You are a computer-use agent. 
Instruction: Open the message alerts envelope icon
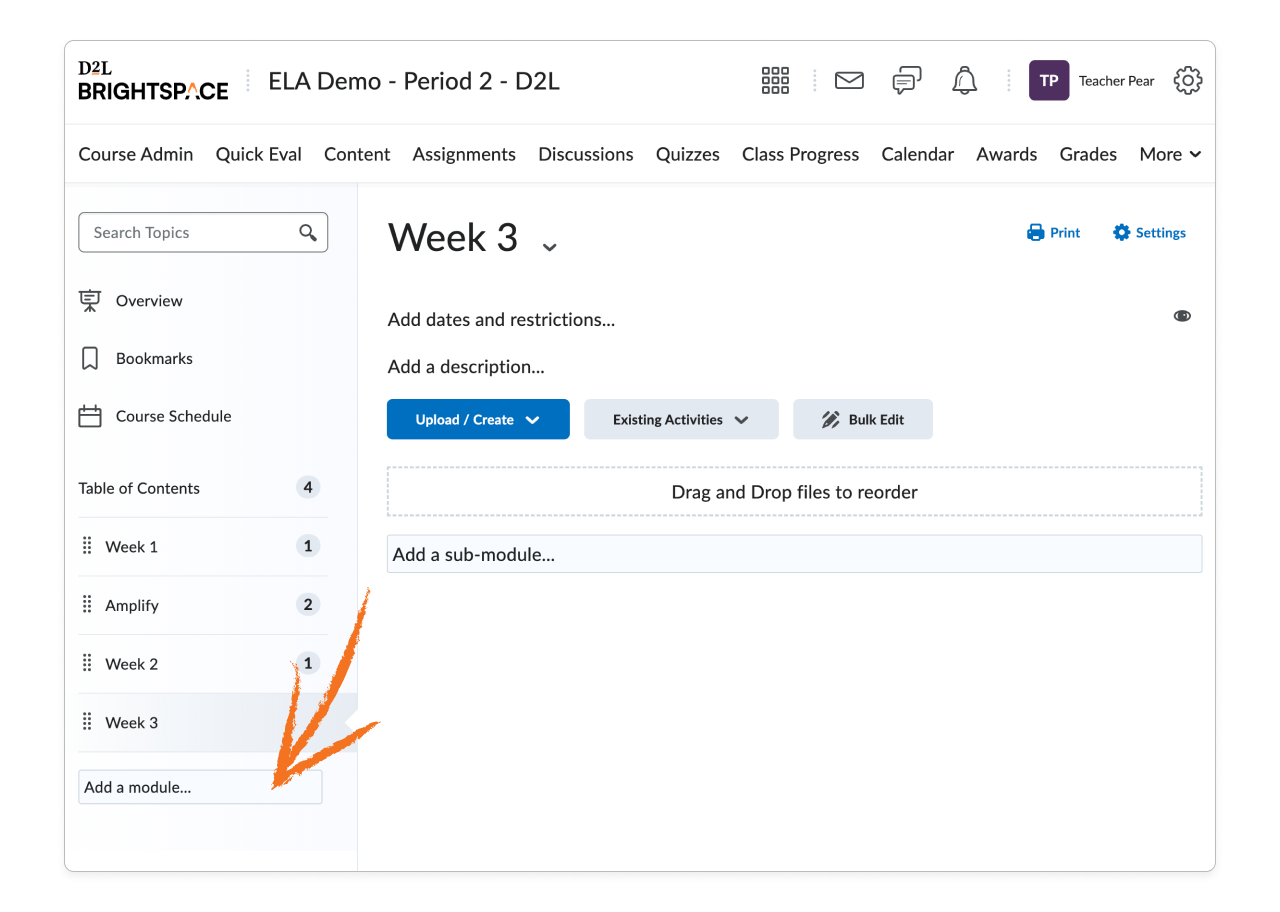(x=849, y=81)
